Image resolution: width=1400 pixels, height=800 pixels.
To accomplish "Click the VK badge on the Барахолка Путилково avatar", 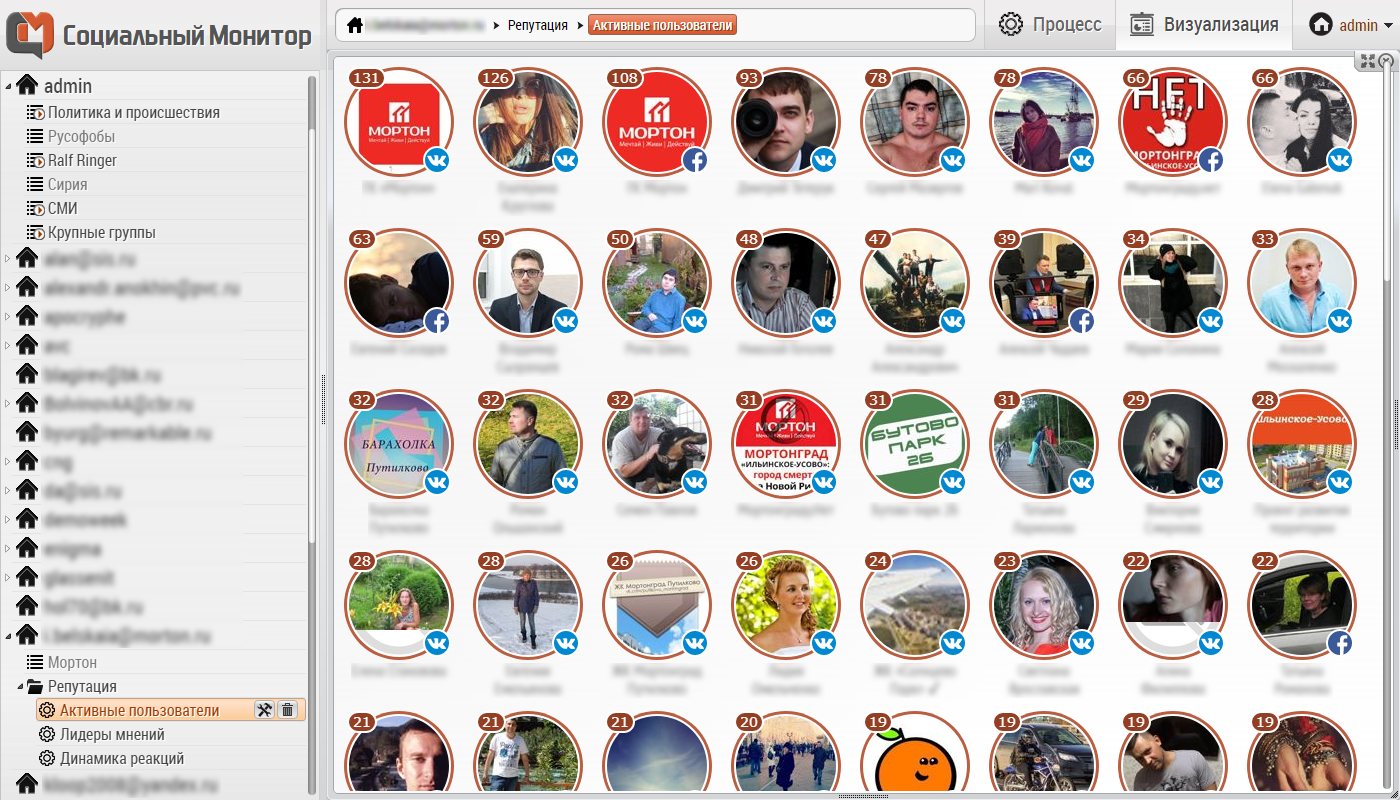I will (437, 481).
